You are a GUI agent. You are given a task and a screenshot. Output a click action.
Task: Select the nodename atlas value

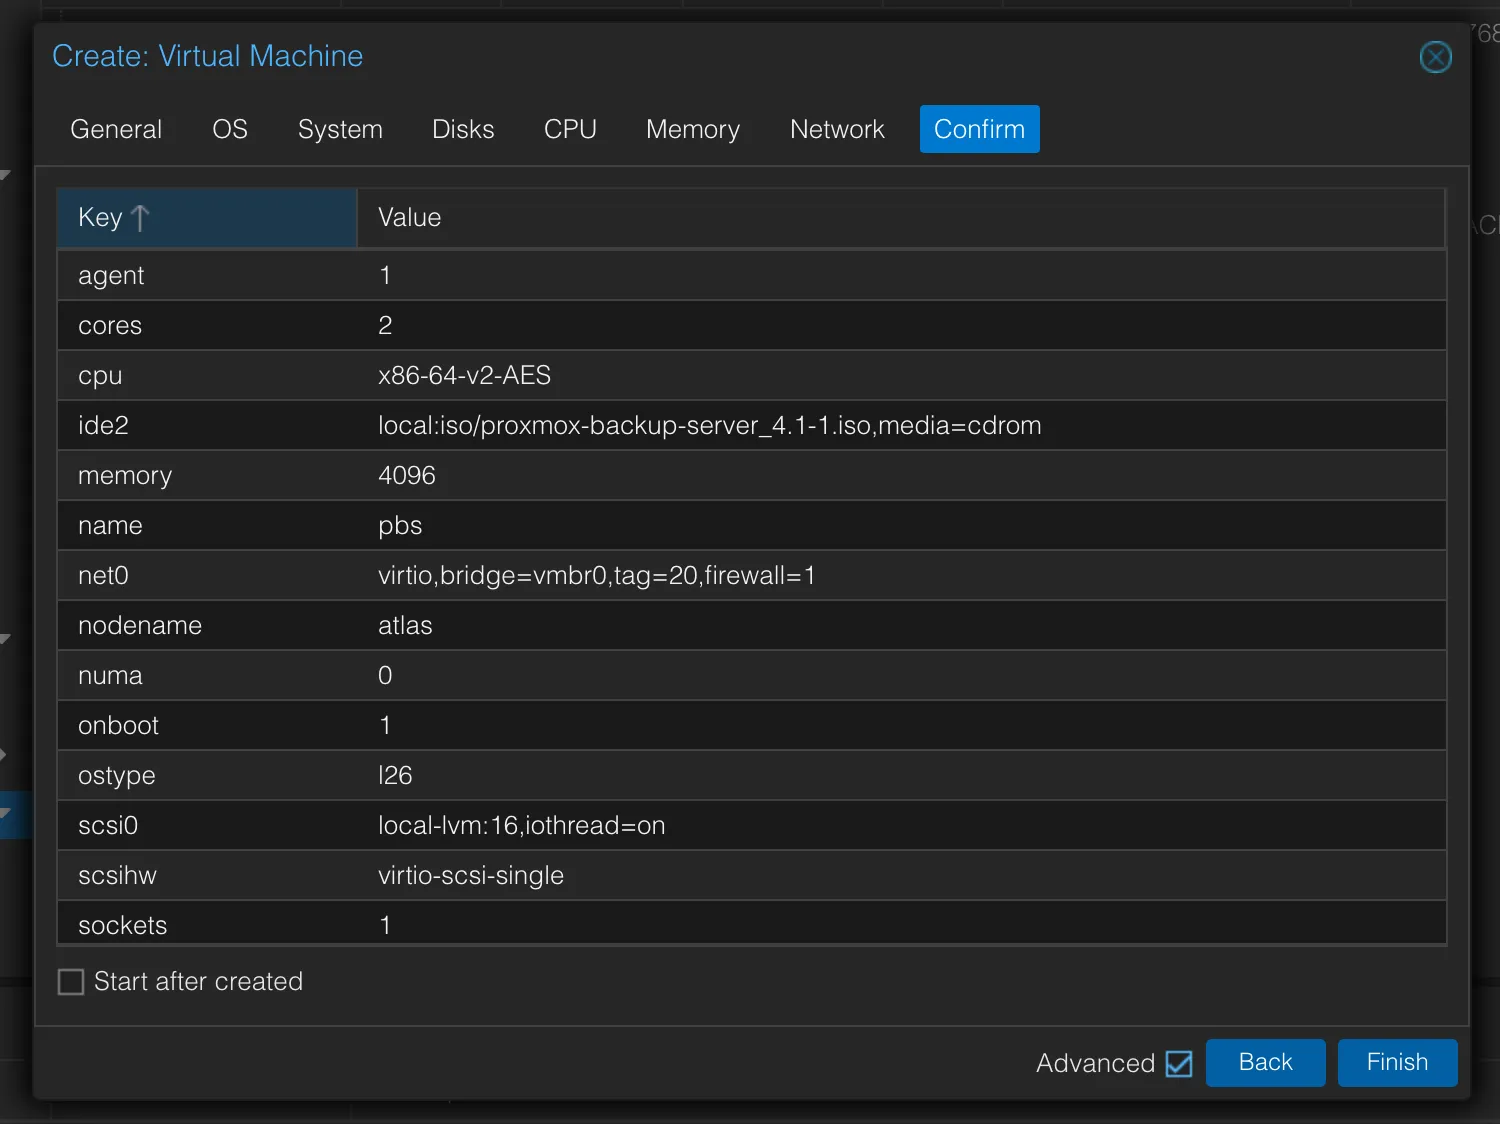pos(405,625)
